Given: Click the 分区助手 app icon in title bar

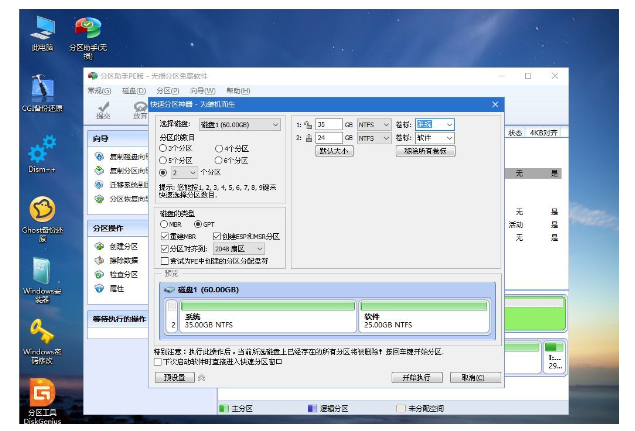Looking at the screenshot, I should (x=93, y=76).
